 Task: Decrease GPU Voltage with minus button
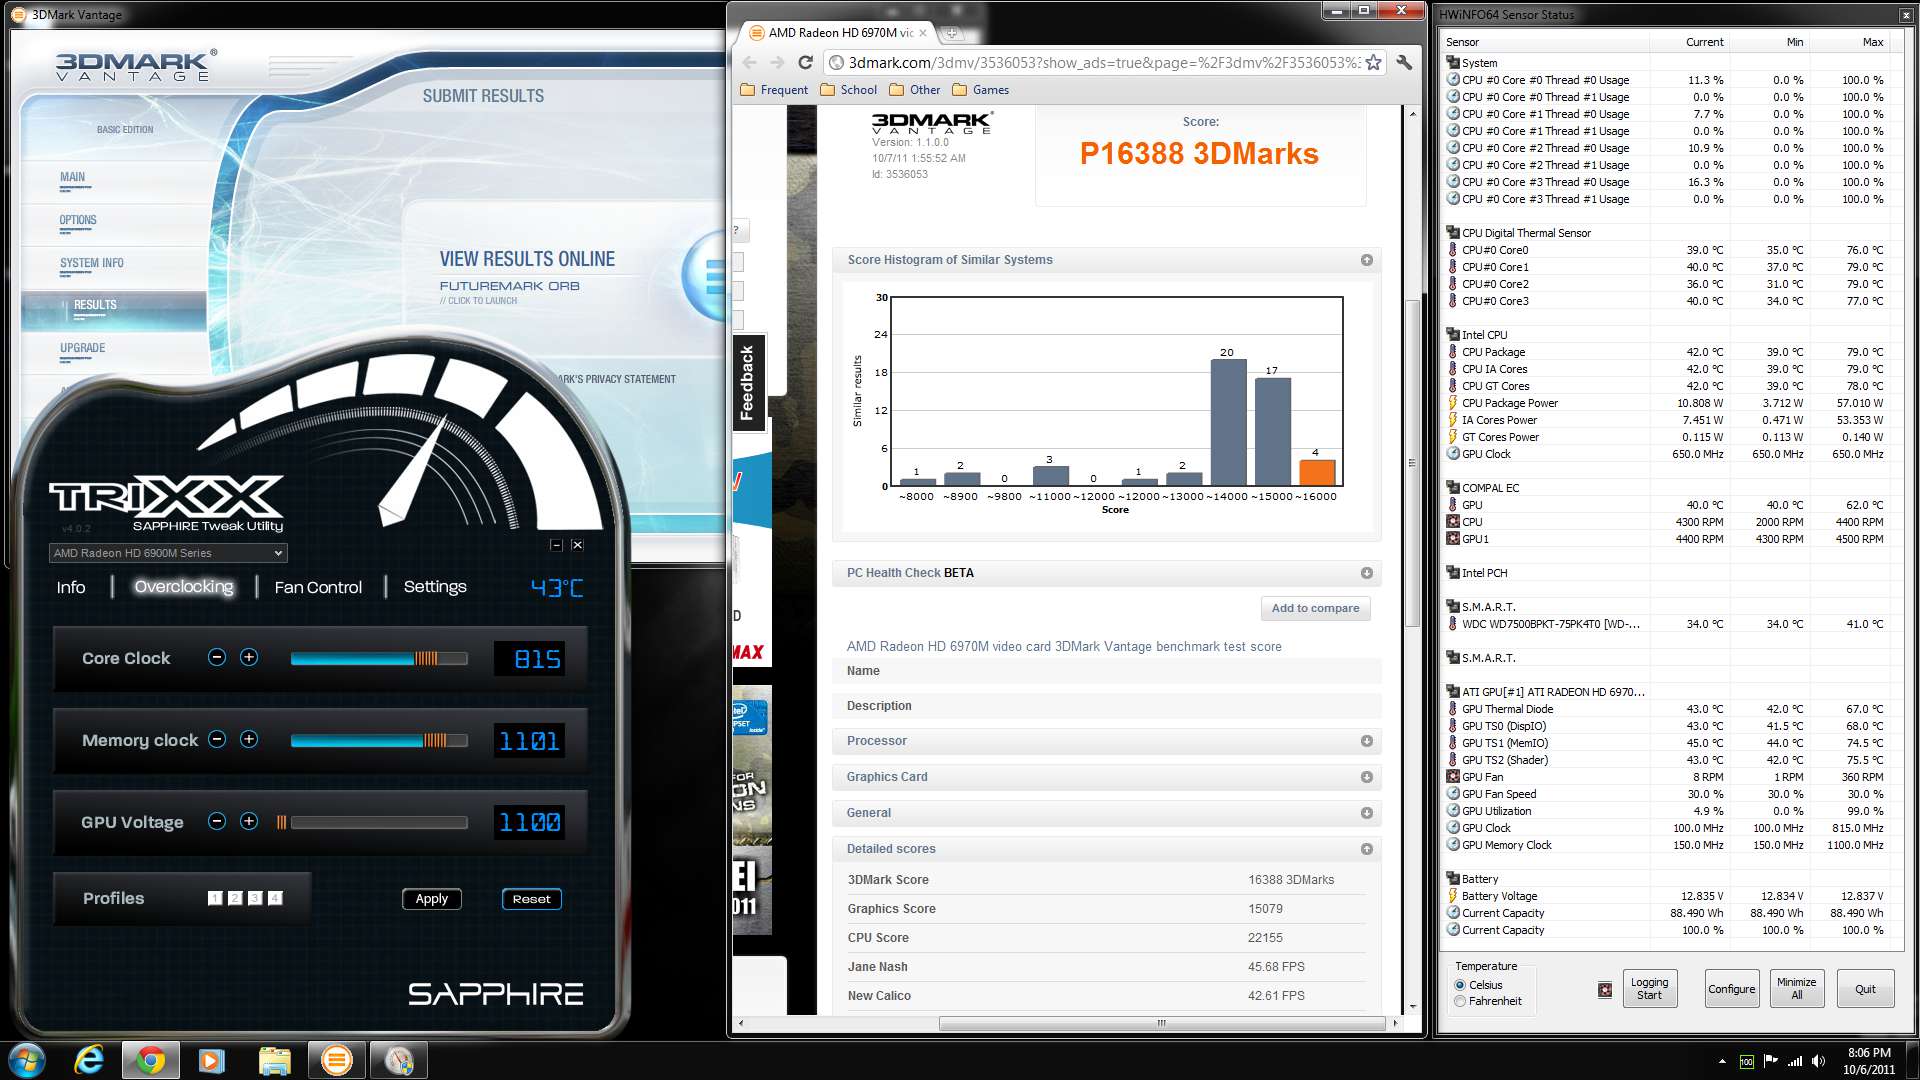click(217, 821)
